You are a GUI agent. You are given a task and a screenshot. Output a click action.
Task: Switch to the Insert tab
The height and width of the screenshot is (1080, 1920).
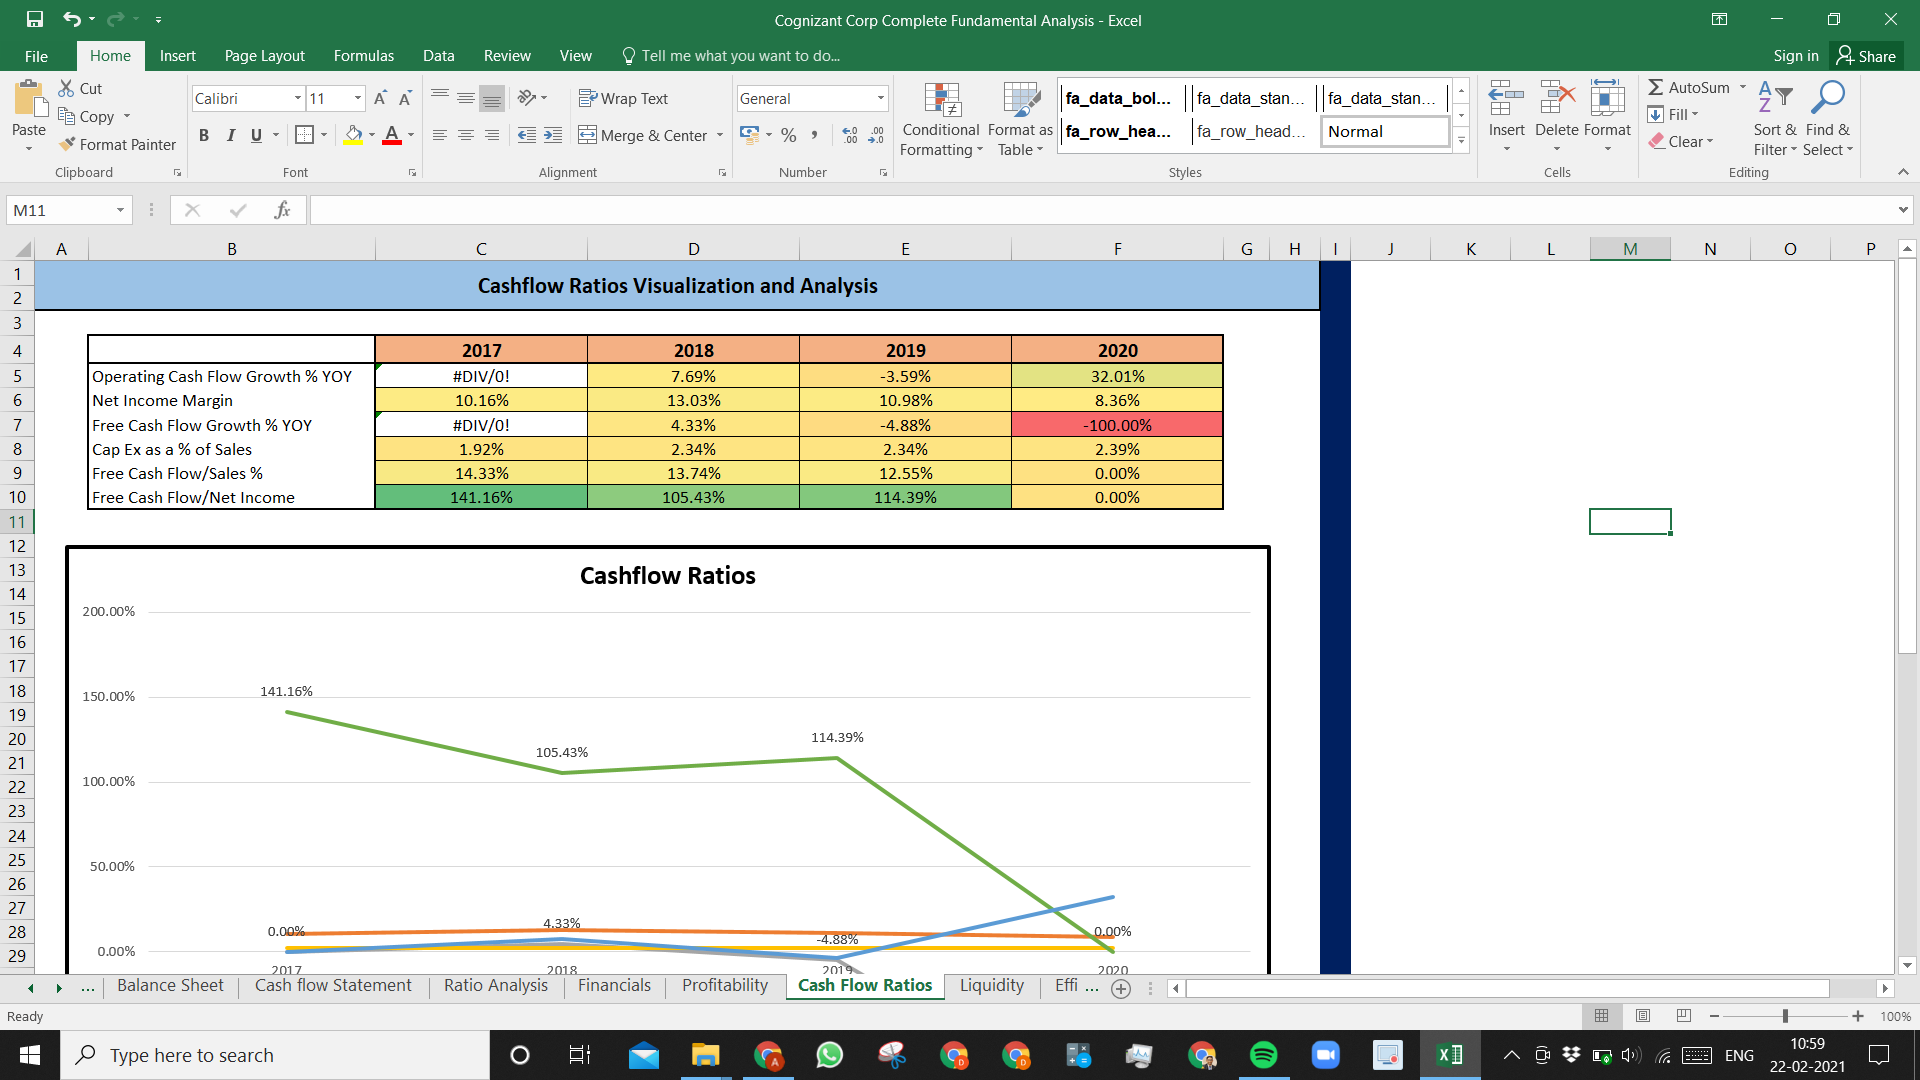pos(177,56)
